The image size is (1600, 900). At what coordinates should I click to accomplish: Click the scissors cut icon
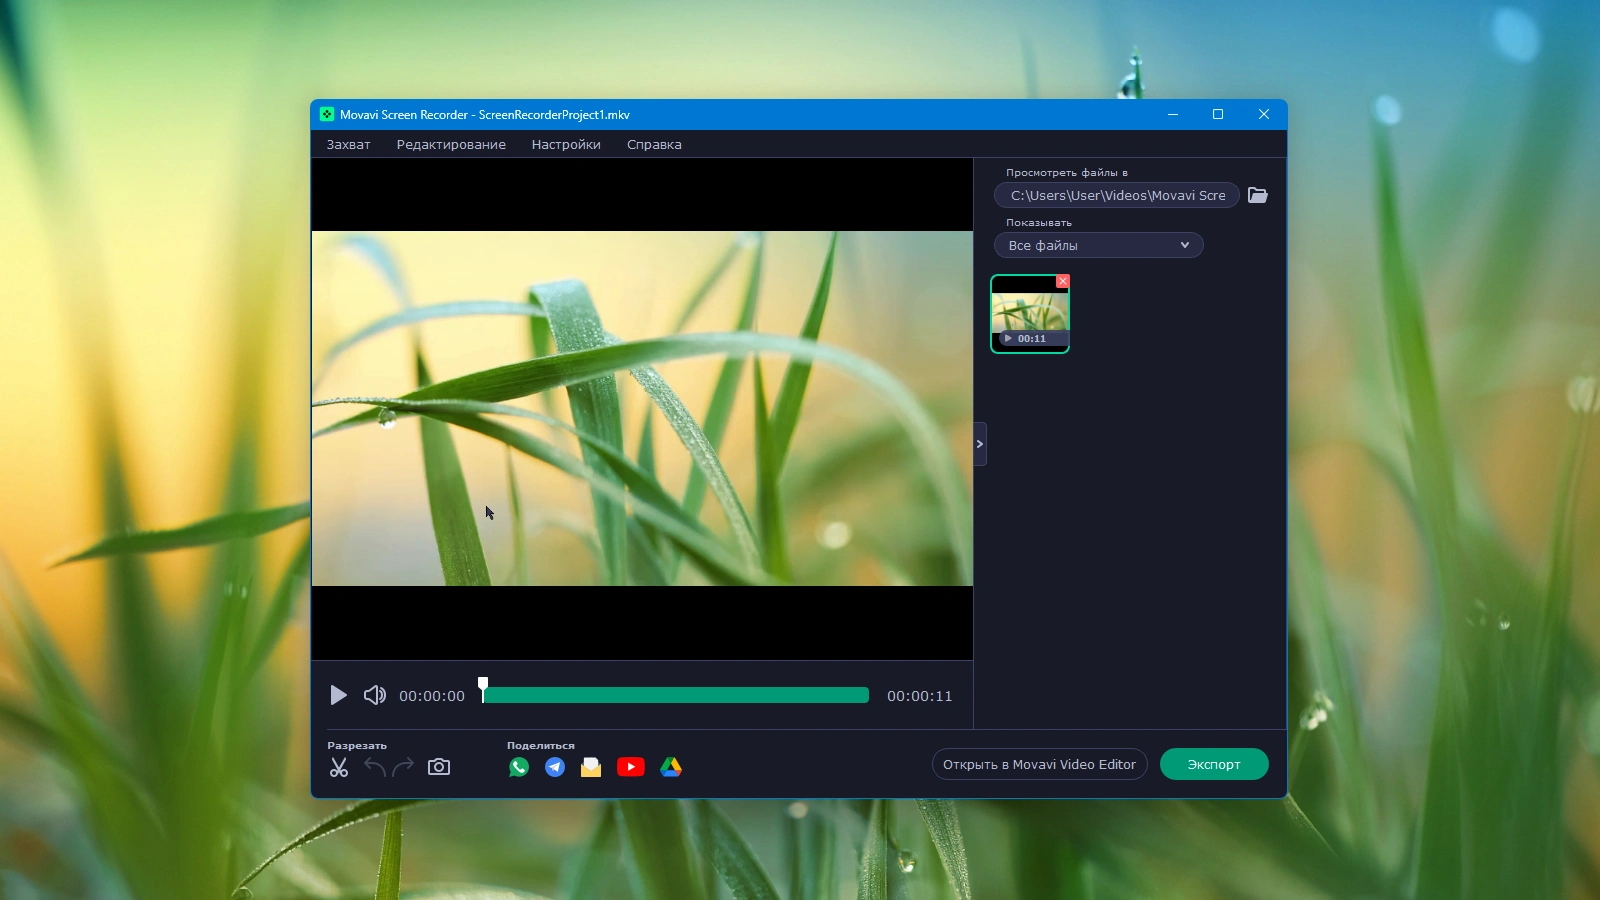[339, 767]
